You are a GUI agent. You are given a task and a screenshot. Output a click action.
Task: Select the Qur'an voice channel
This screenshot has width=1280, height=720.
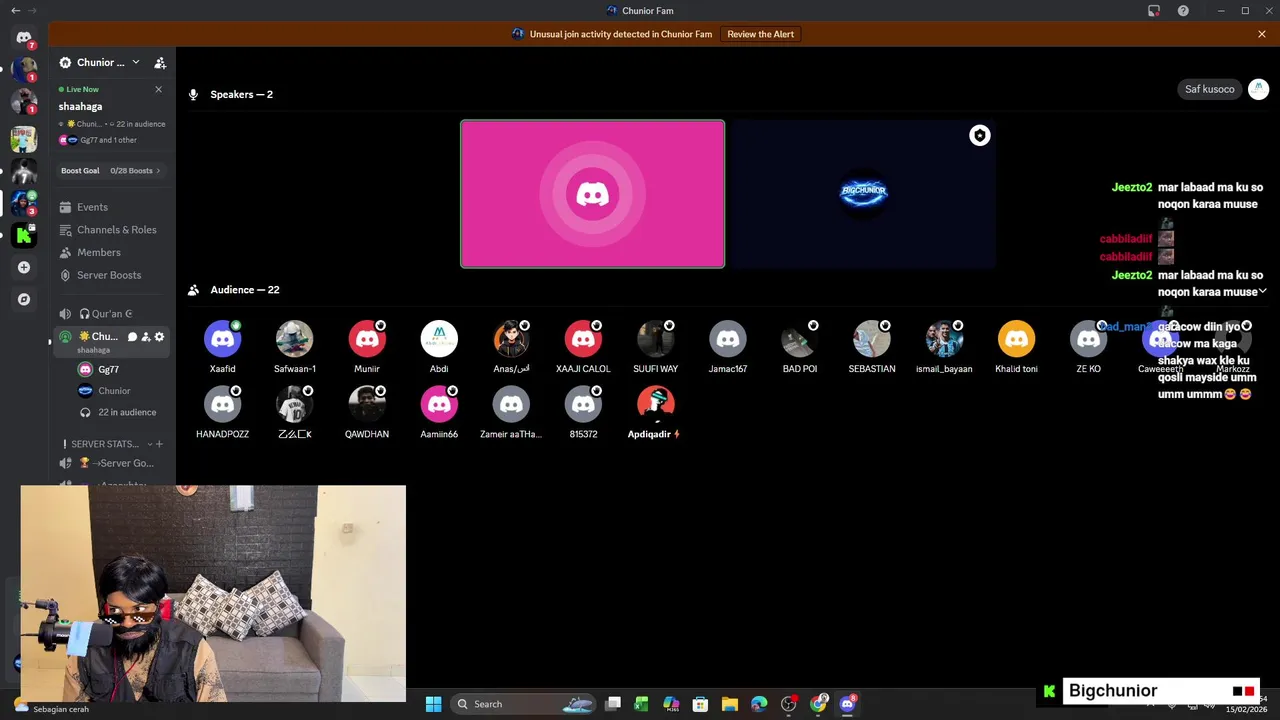[113, 314]
